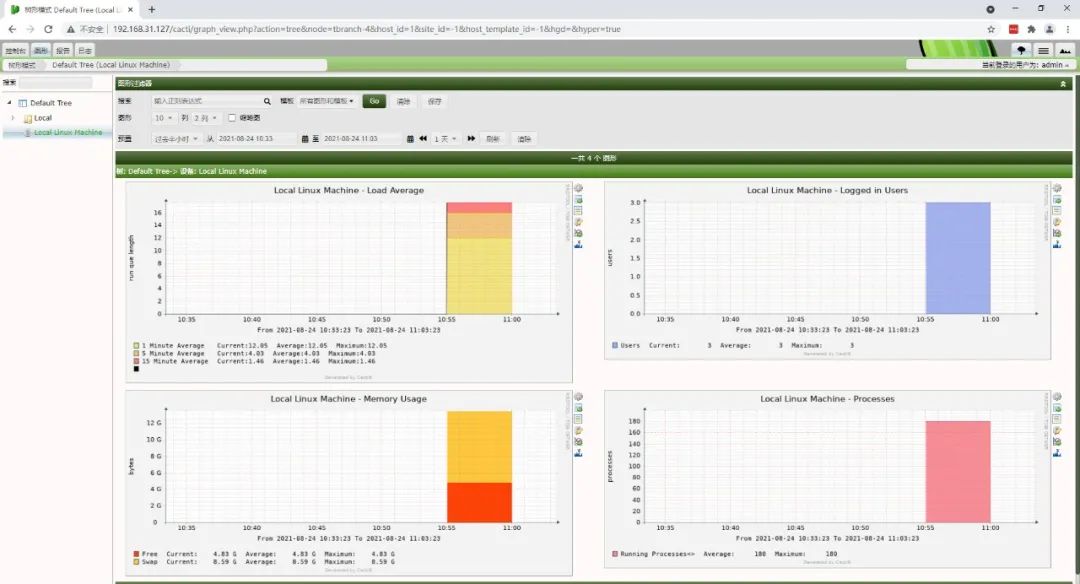Collapse the Default Tree node in the sidebar

tap(10, 103)
